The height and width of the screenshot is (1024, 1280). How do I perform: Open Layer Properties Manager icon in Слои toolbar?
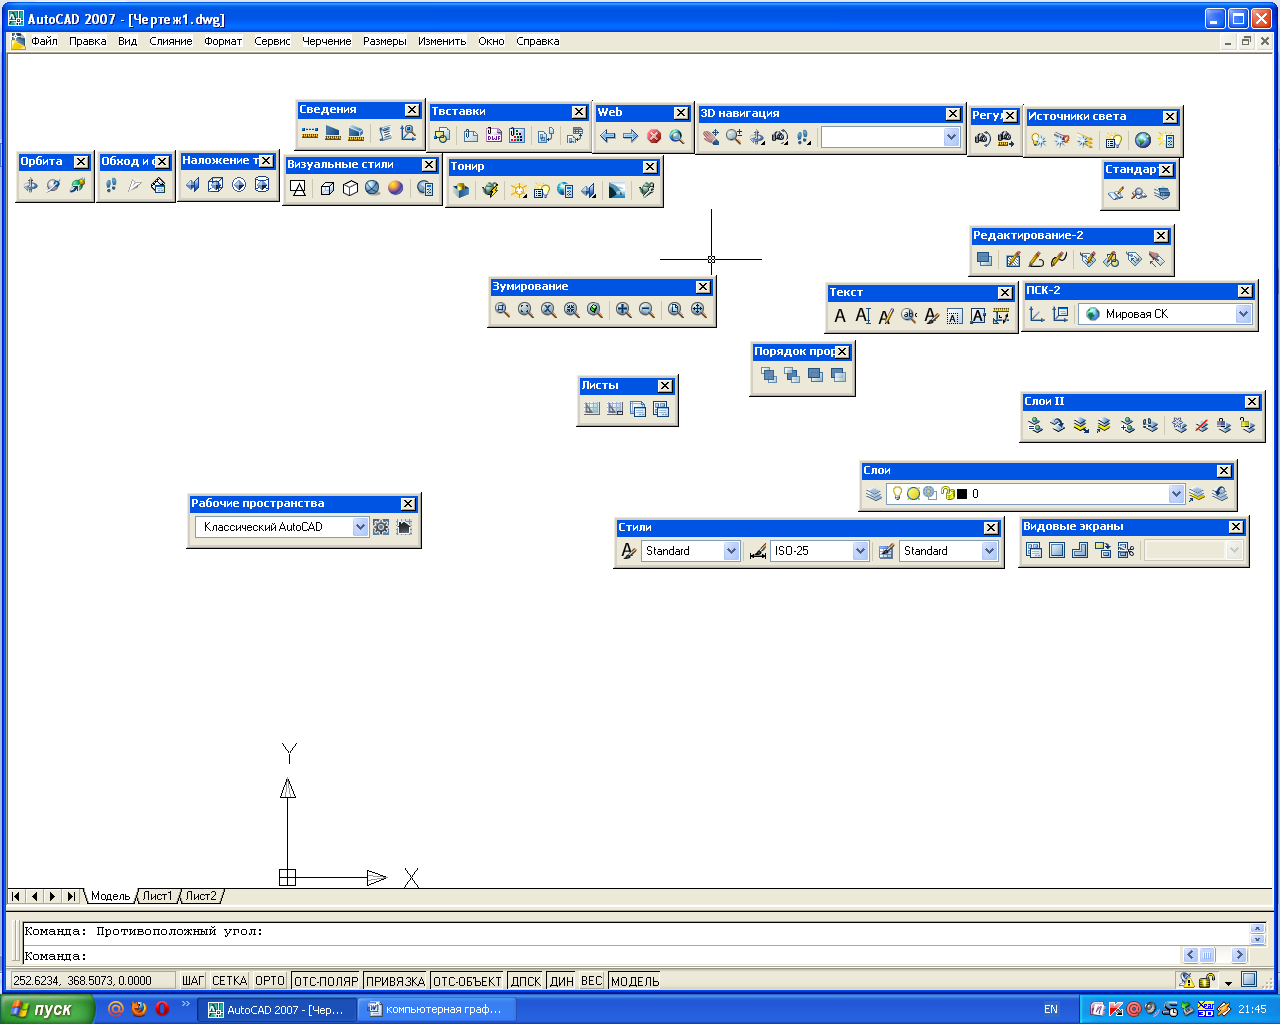click(x=874, y=494)
